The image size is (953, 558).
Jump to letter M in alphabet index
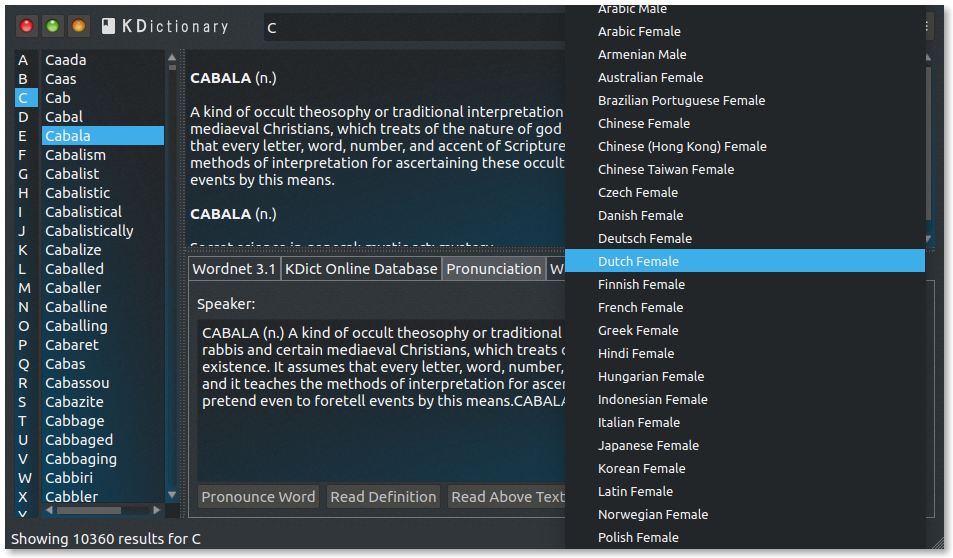click(23, 288)
